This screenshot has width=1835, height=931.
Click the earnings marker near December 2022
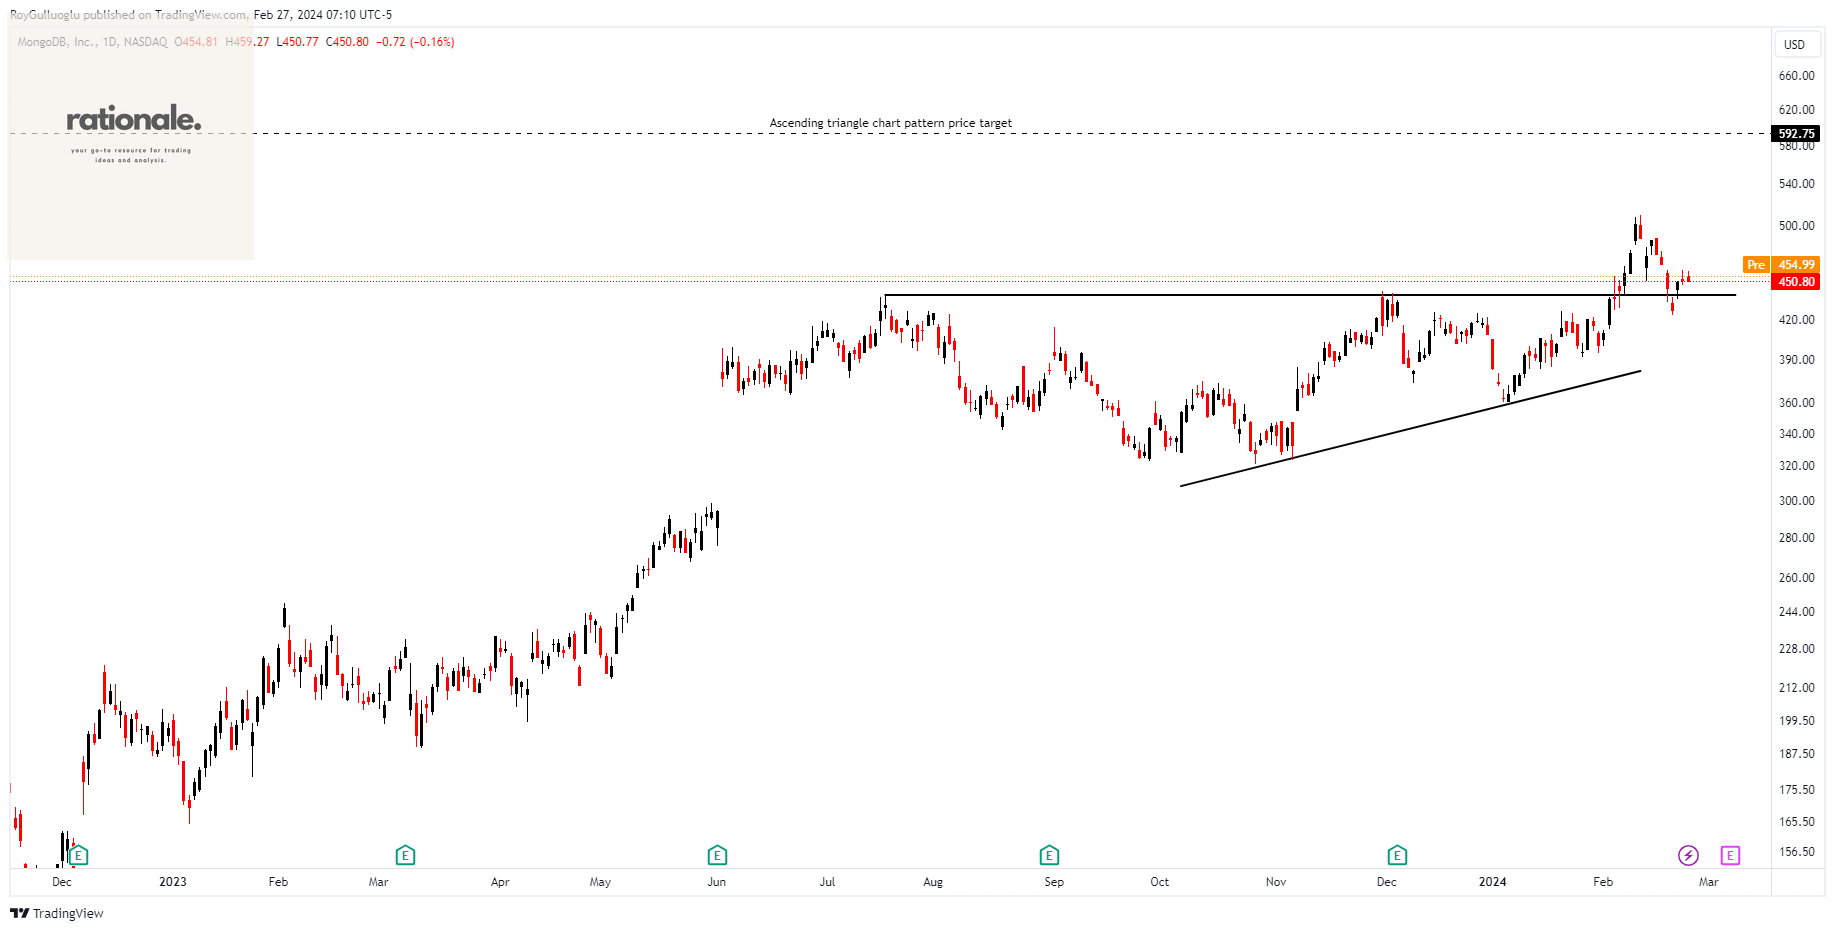[x=79, y=856]
